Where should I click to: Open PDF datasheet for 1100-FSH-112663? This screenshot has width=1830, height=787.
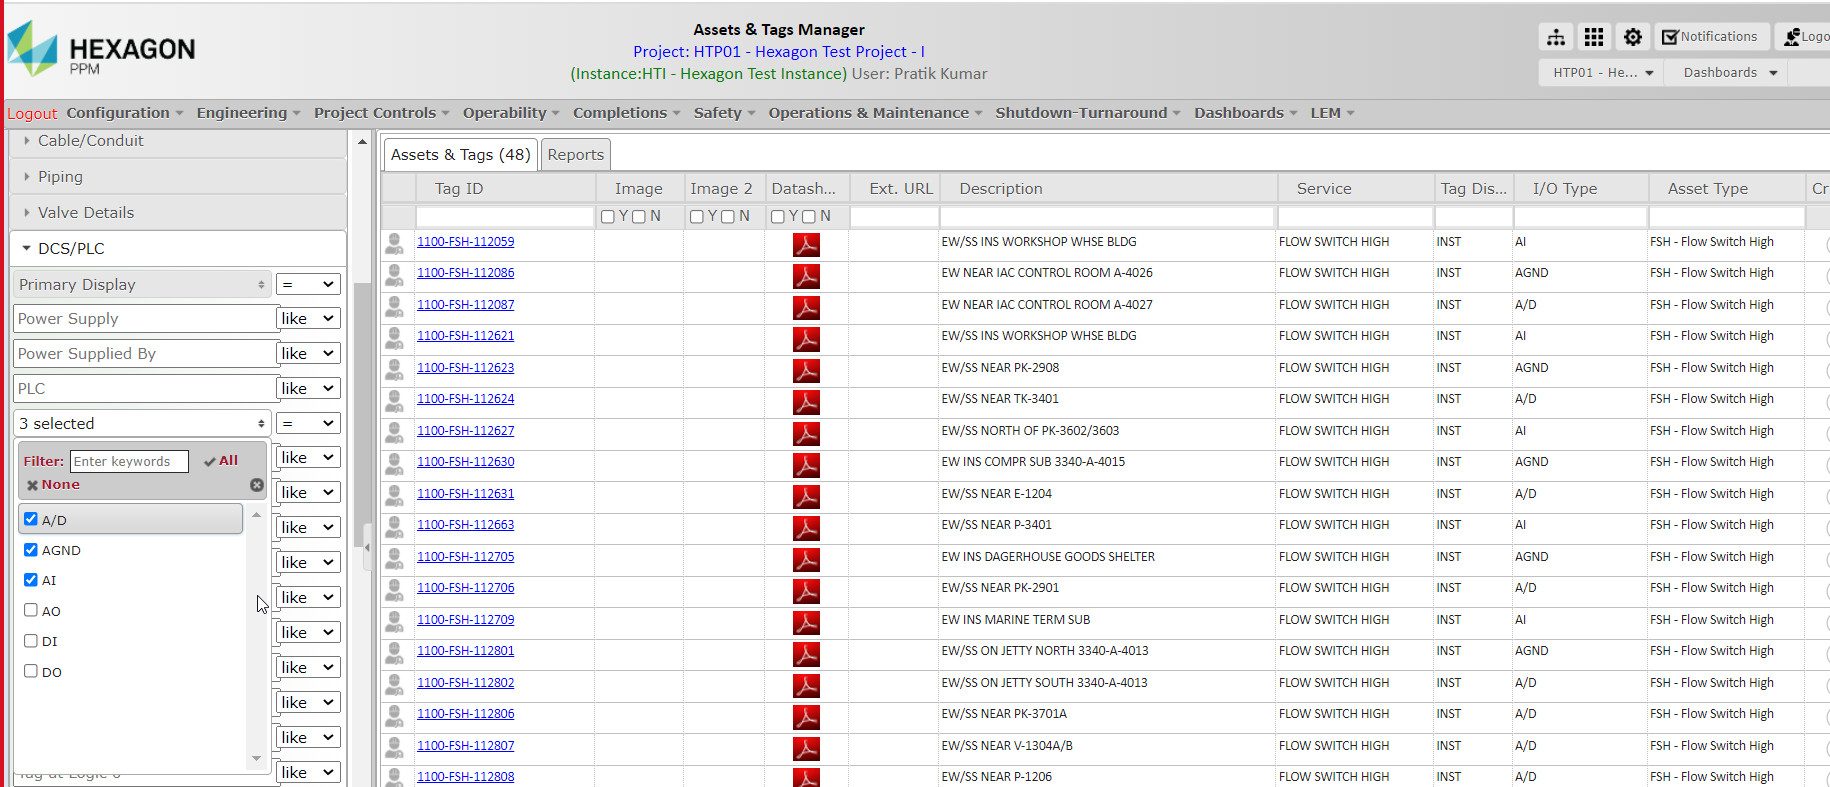[806, 528]
